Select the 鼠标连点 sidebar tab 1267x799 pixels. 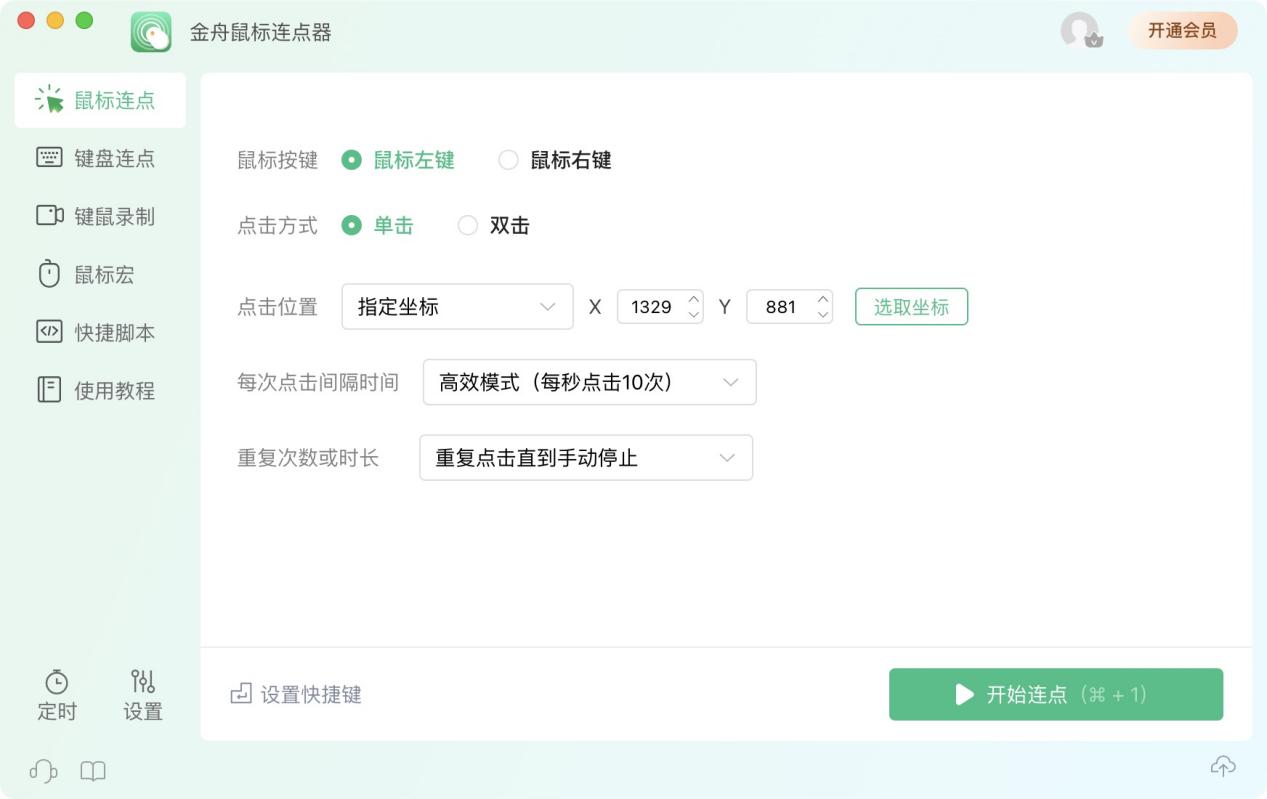click(x=100, y=100)
